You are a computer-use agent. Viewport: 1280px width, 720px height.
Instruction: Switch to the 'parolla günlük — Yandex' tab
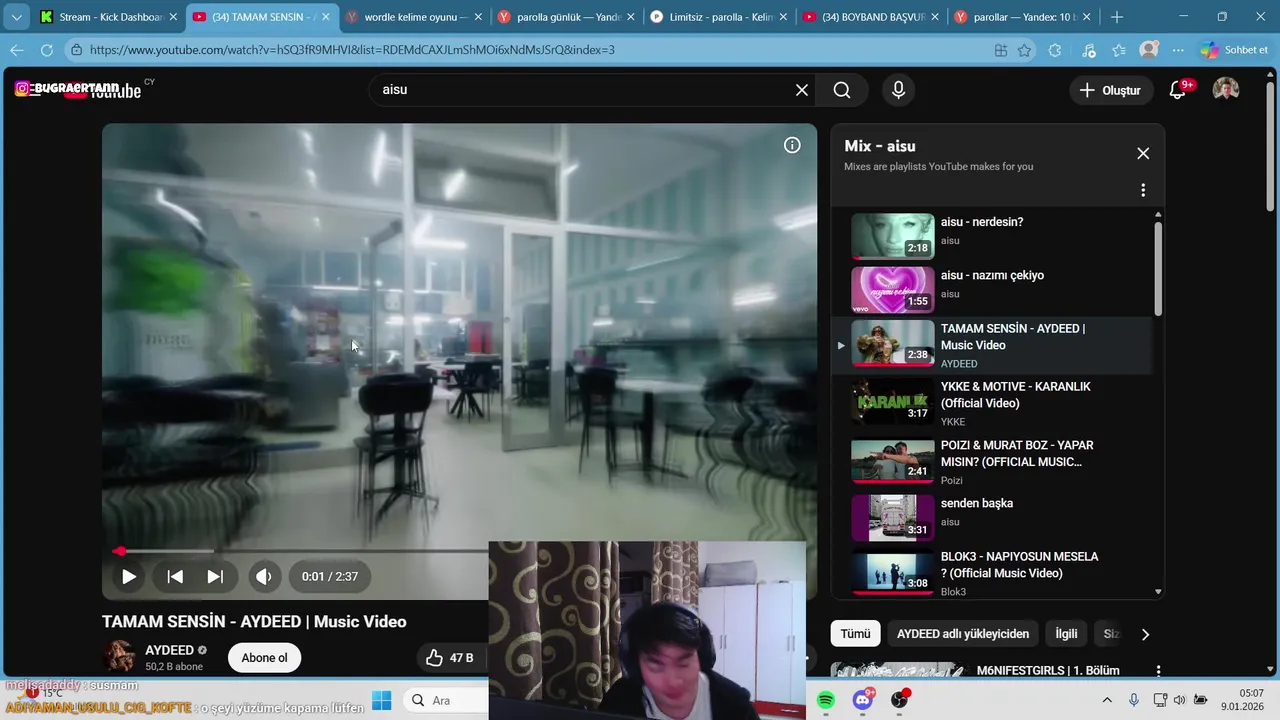click(x=567, y=17)
